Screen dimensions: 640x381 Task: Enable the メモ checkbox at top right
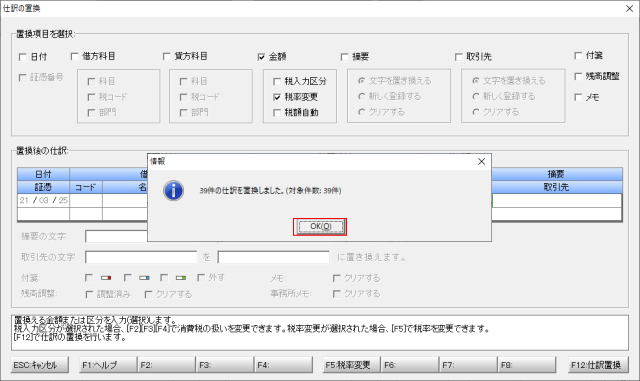[578, 97]
